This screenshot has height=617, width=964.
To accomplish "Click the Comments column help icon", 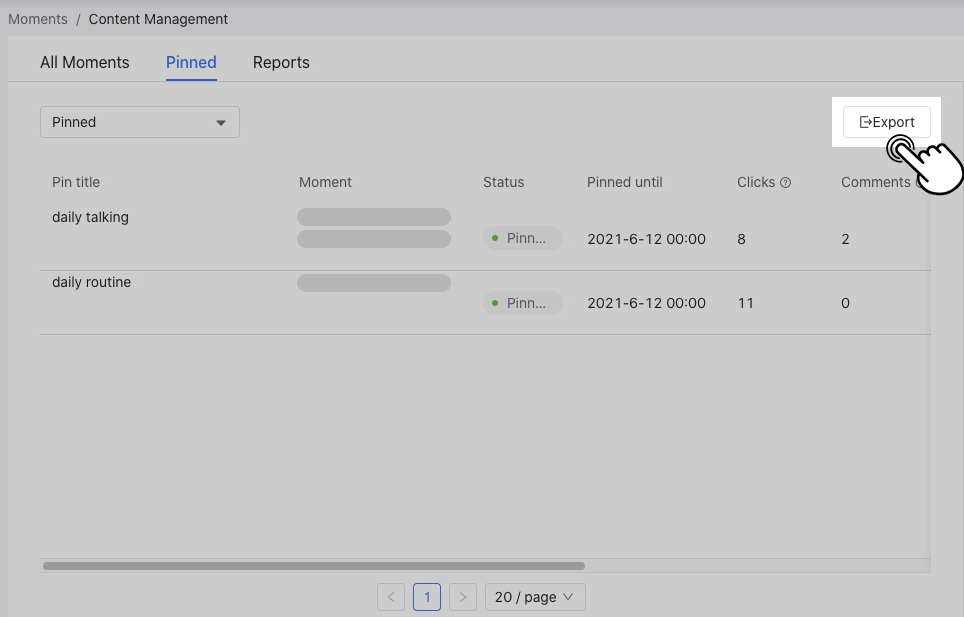I will tap(920, 183).
